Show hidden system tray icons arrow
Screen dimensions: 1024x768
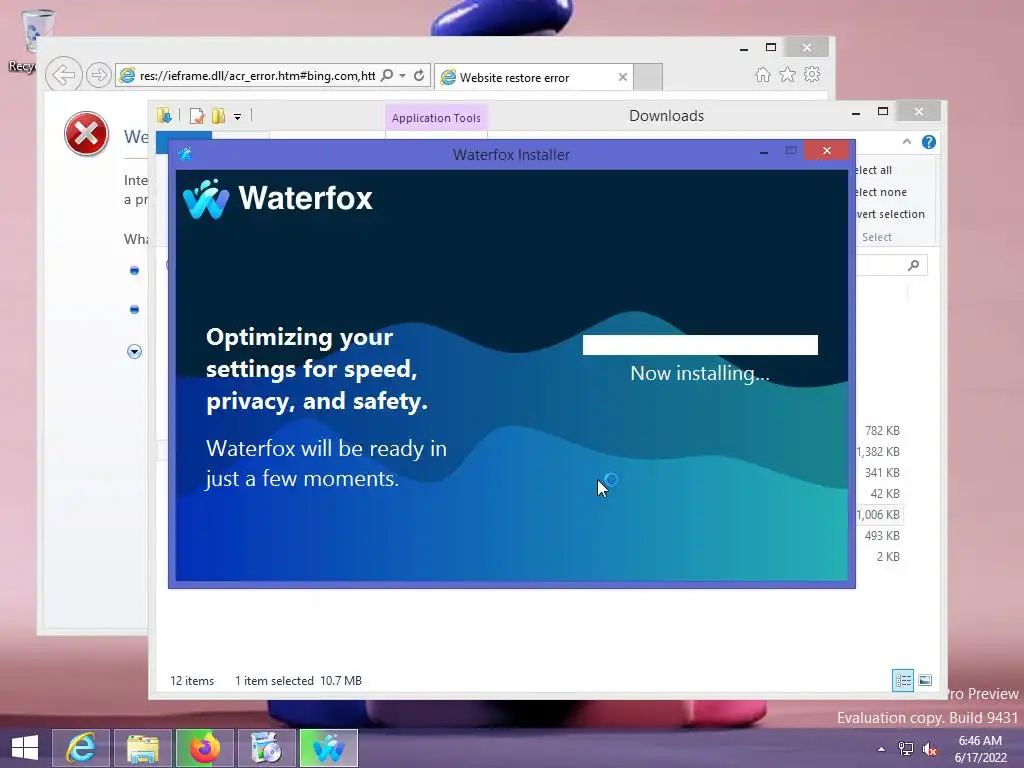coord(881,749)
